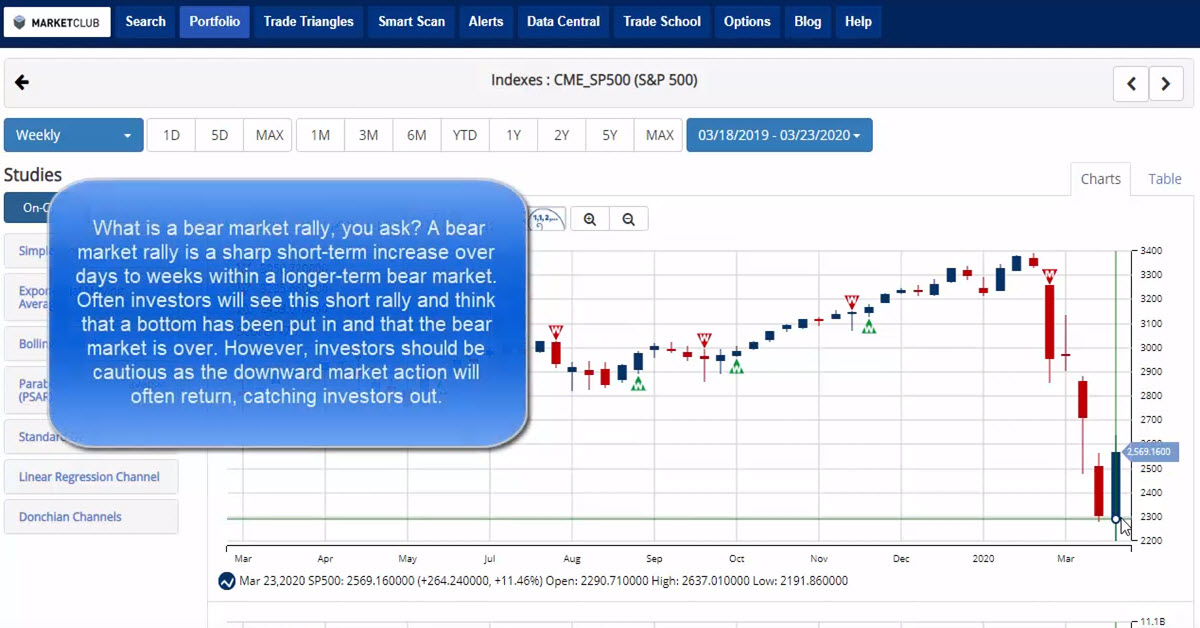Click the 2,569.1600 price label
Image resolution: width=1200 pixels, height=628 pixels.
[1152, 452]
